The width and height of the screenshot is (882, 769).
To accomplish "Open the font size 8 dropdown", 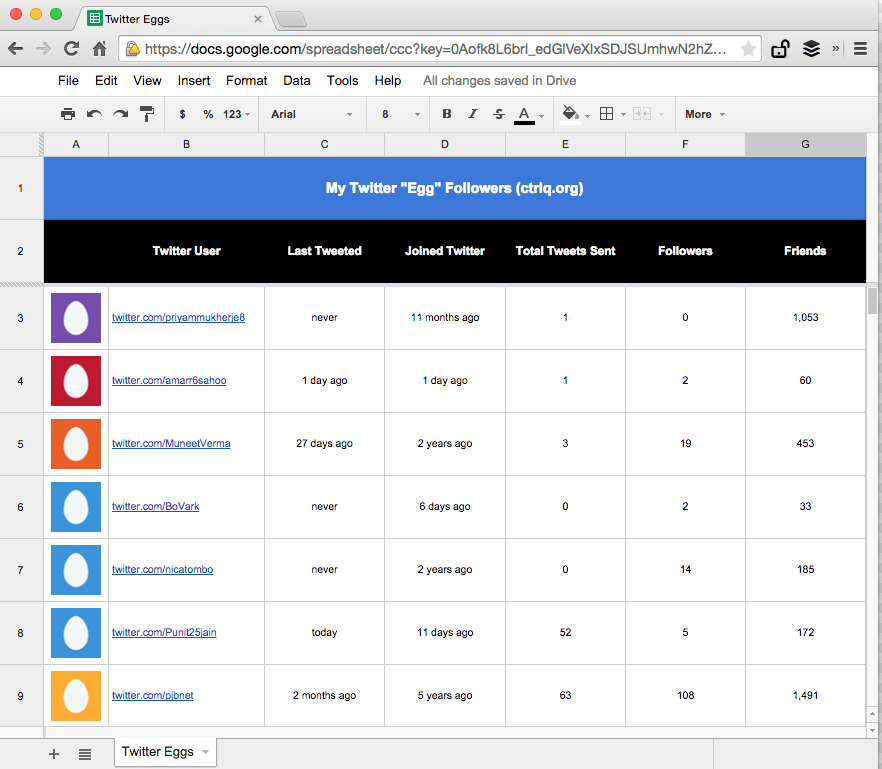I will coord(400,114).
